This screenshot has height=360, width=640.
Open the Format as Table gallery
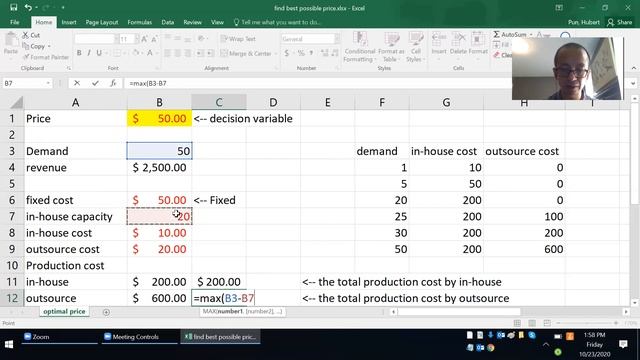[x=391, y=47]
